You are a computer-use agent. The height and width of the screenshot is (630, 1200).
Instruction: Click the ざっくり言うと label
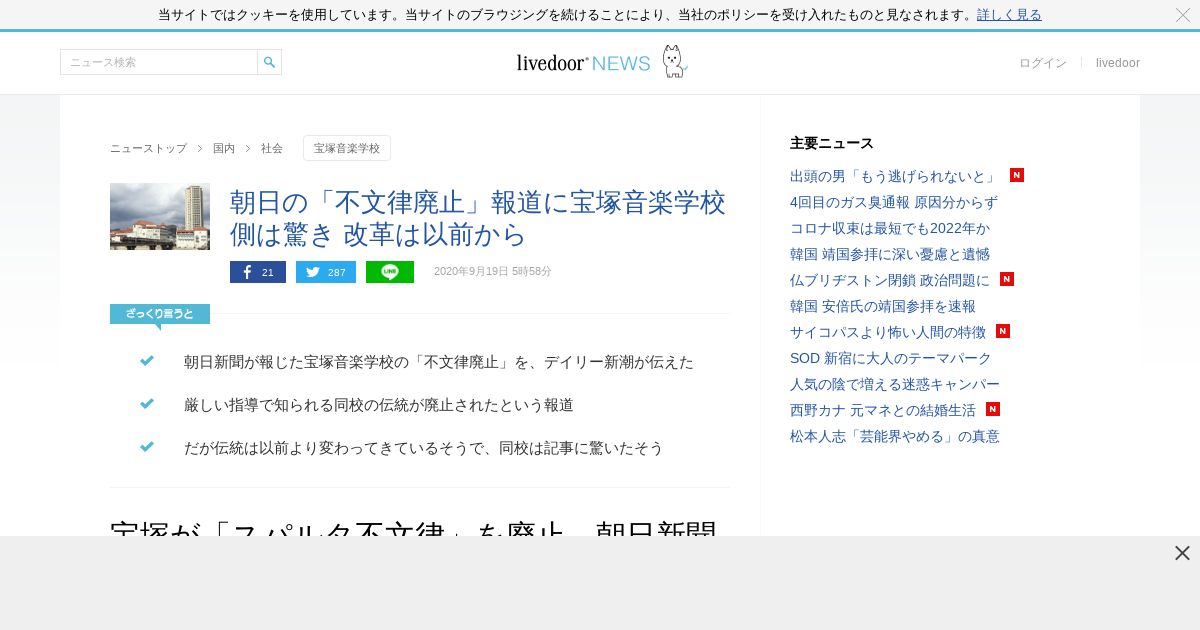(x=160, y=314)
